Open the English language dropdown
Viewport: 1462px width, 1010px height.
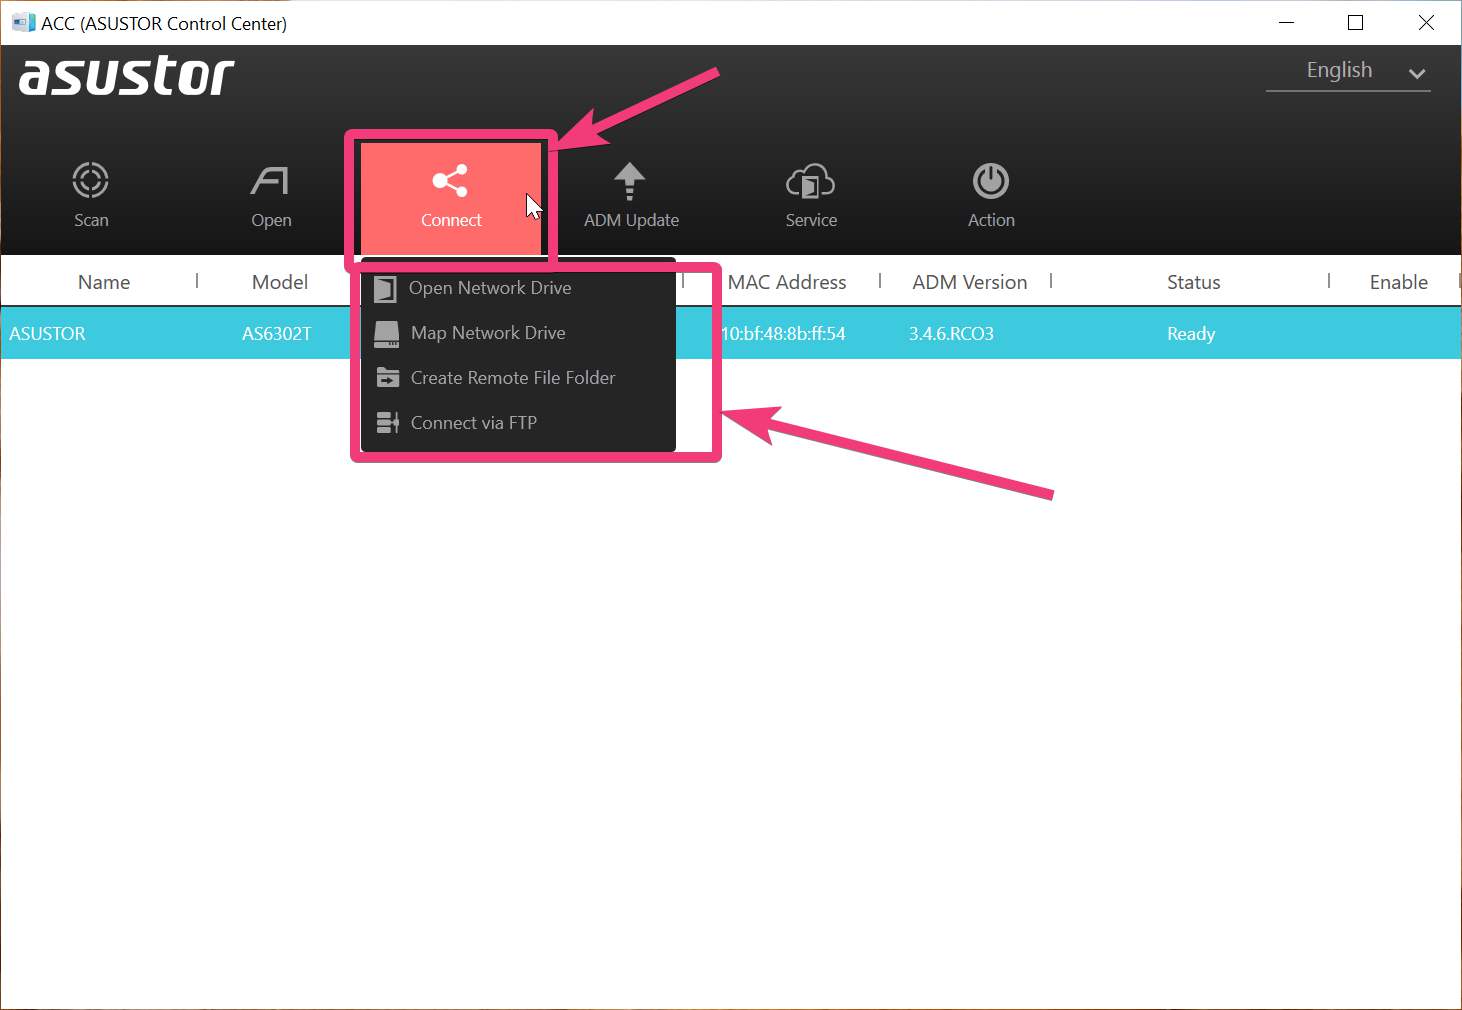[x=1348, y=71]
